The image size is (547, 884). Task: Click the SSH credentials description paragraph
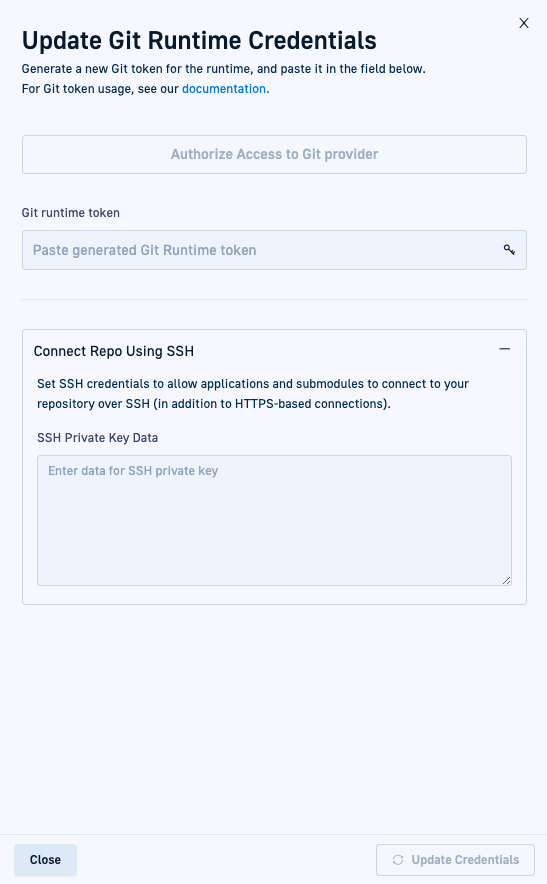253,394
